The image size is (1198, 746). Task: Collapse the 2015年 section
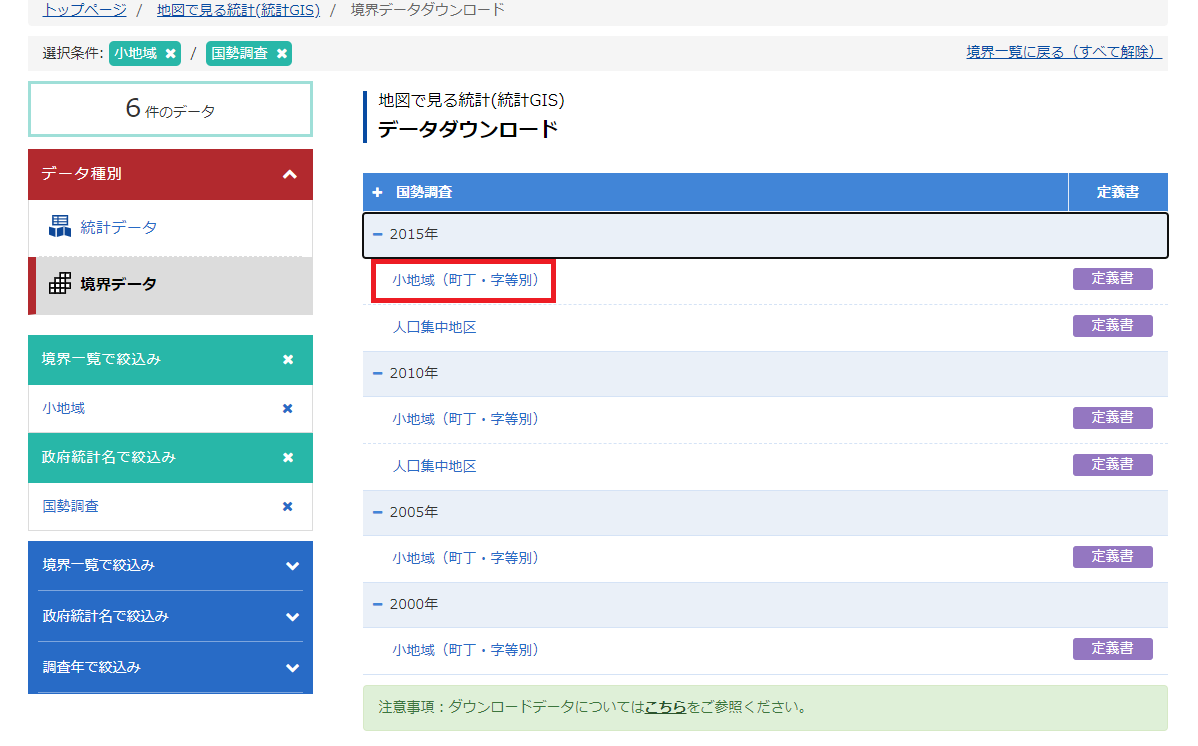click(378, 234)
